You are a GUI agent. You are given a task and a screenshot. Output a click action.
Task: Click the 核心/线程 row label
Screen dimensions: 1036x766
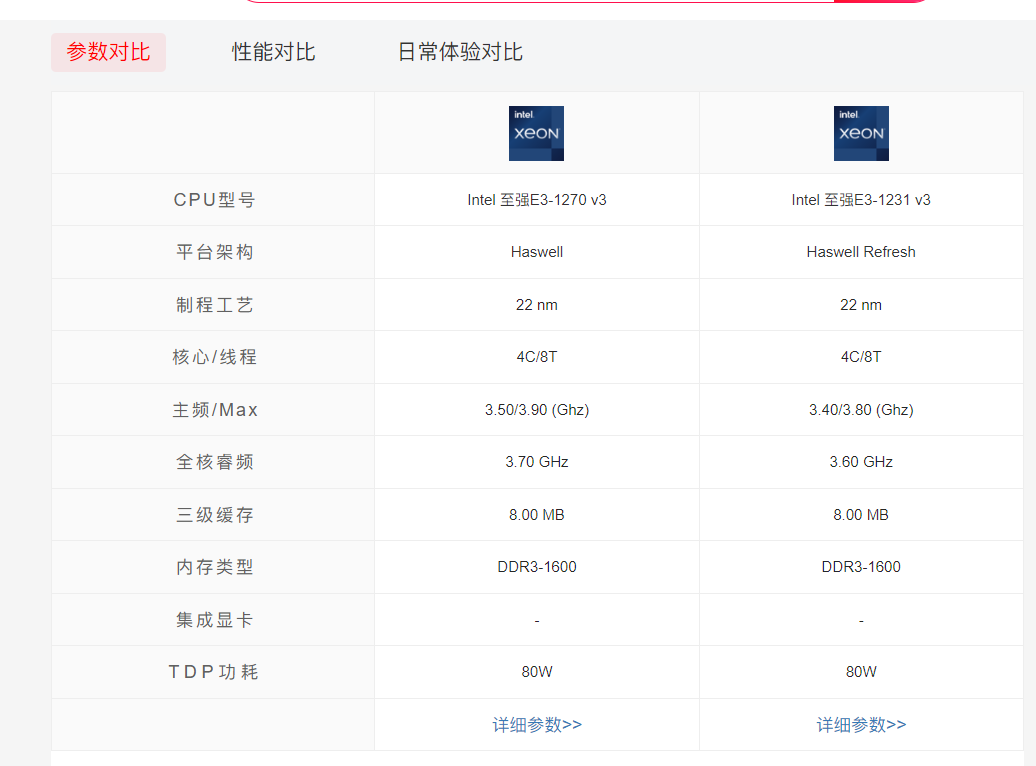[x=214, y=357]
